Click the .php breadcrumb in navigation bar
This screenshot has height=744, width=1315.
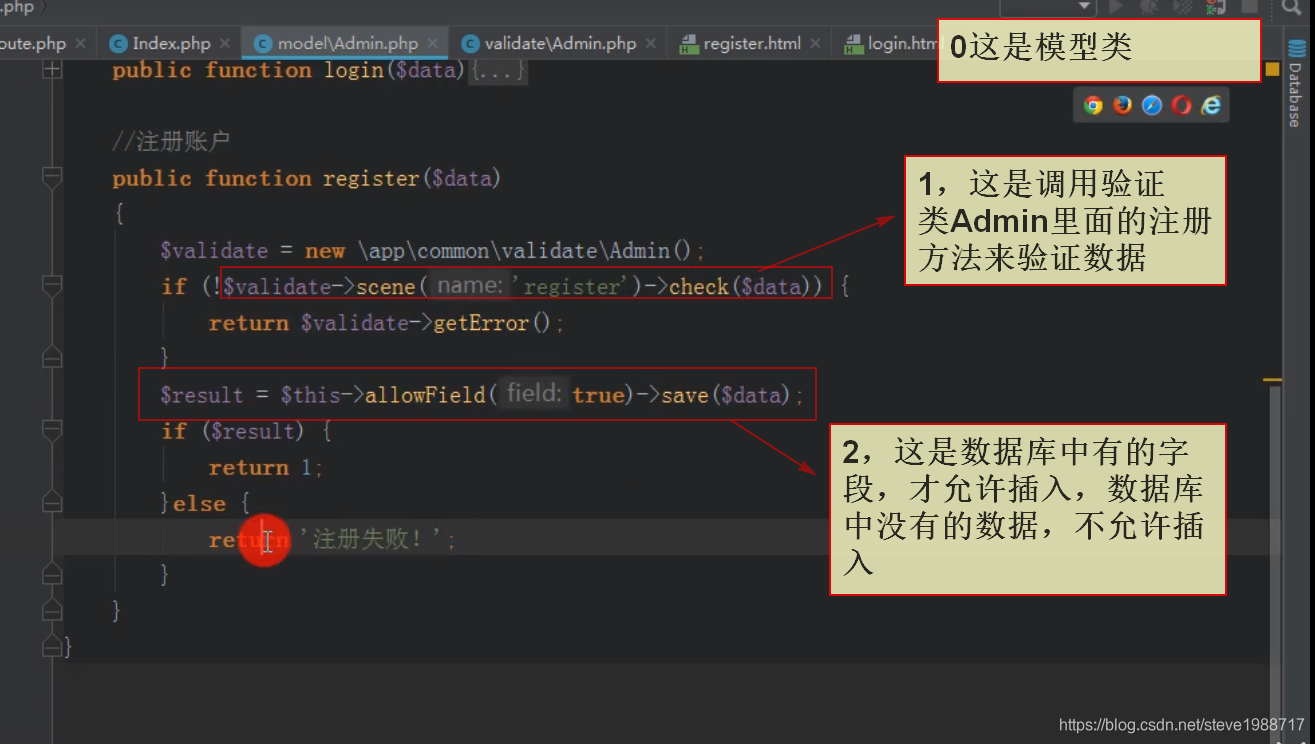(x=17, y=7)
